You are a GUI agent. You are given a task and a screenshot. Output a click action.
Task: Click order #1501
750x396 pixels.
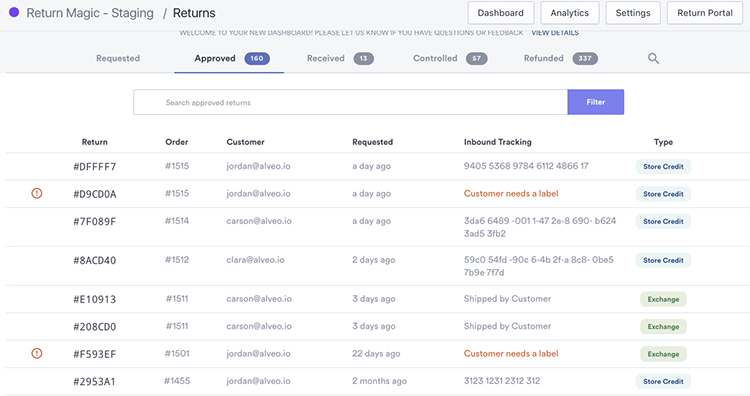click(x=177, y=353)
